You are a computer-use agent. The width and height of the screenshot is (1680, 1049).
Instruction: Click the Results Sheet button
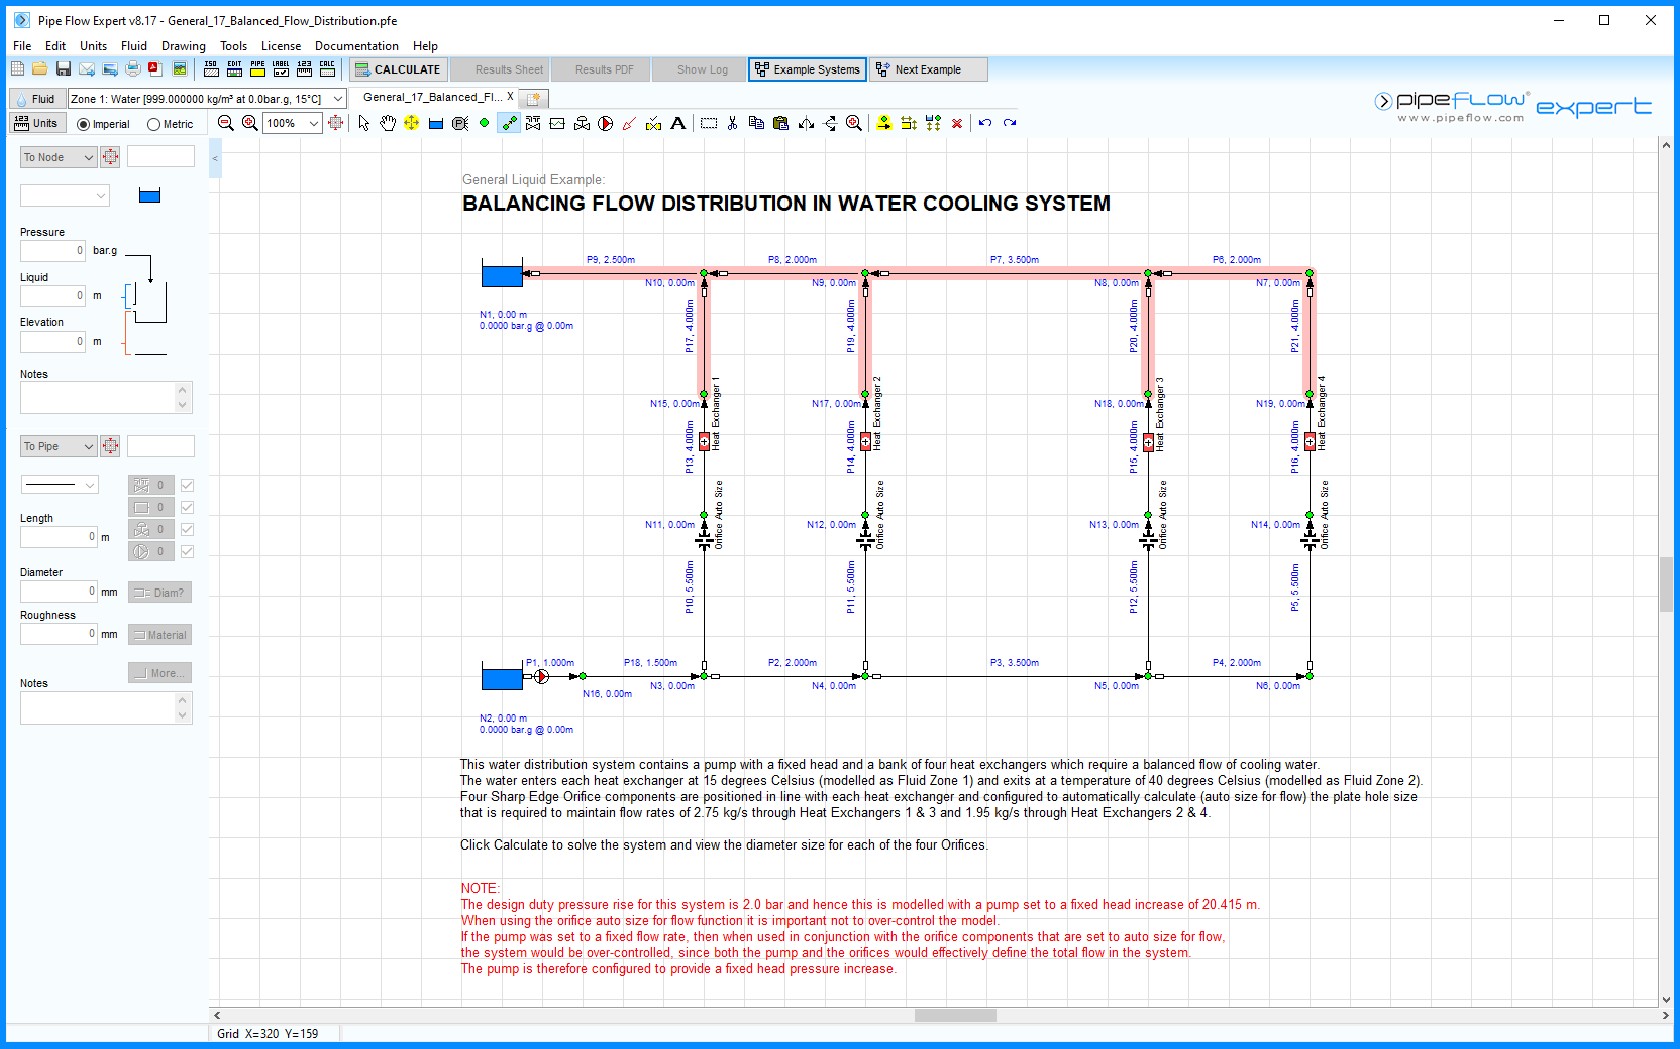click(499, 69)
